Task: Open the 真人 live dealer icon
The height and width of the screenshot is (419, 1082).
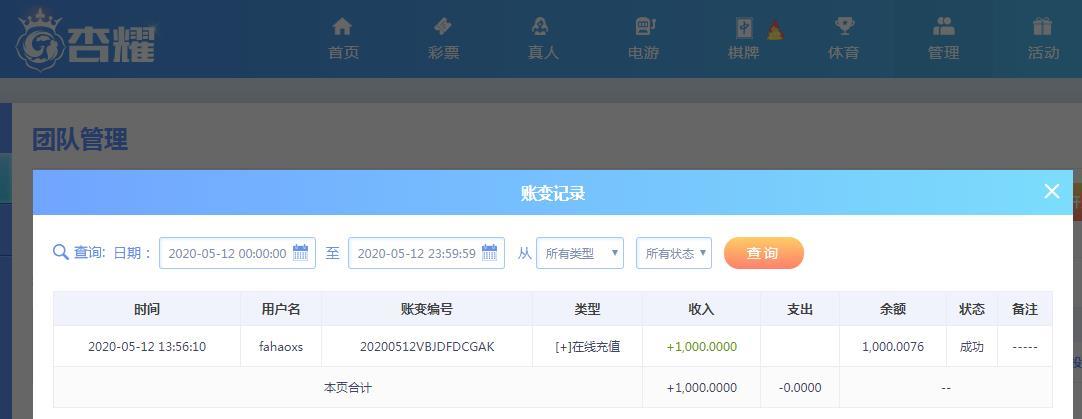Action: point(540,26)
